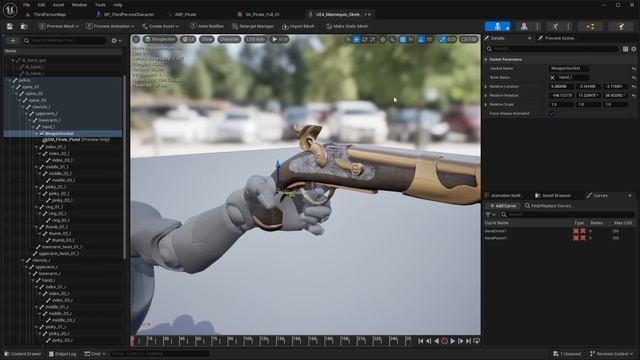Image resolution: width=640 pixels, height=360 pixels.
Task: Play the animation forward
Action: point(453,341)
